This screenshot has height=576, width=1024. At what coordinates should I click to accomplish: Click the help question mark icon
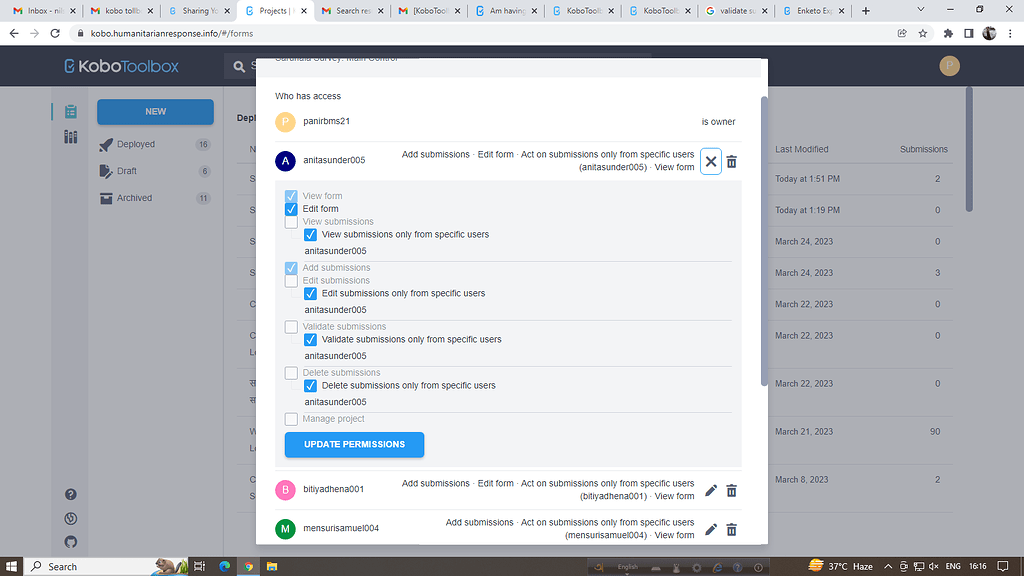point(70,494)
